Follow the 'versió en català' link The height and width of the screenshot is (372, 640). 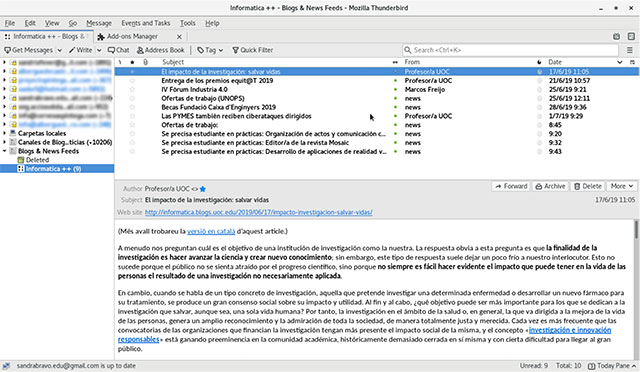point(211,231)
